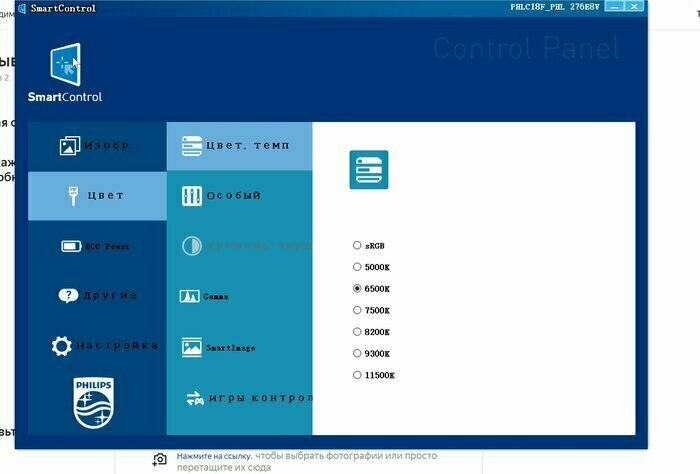Click the Цвет. темп icon

[192, 146]
